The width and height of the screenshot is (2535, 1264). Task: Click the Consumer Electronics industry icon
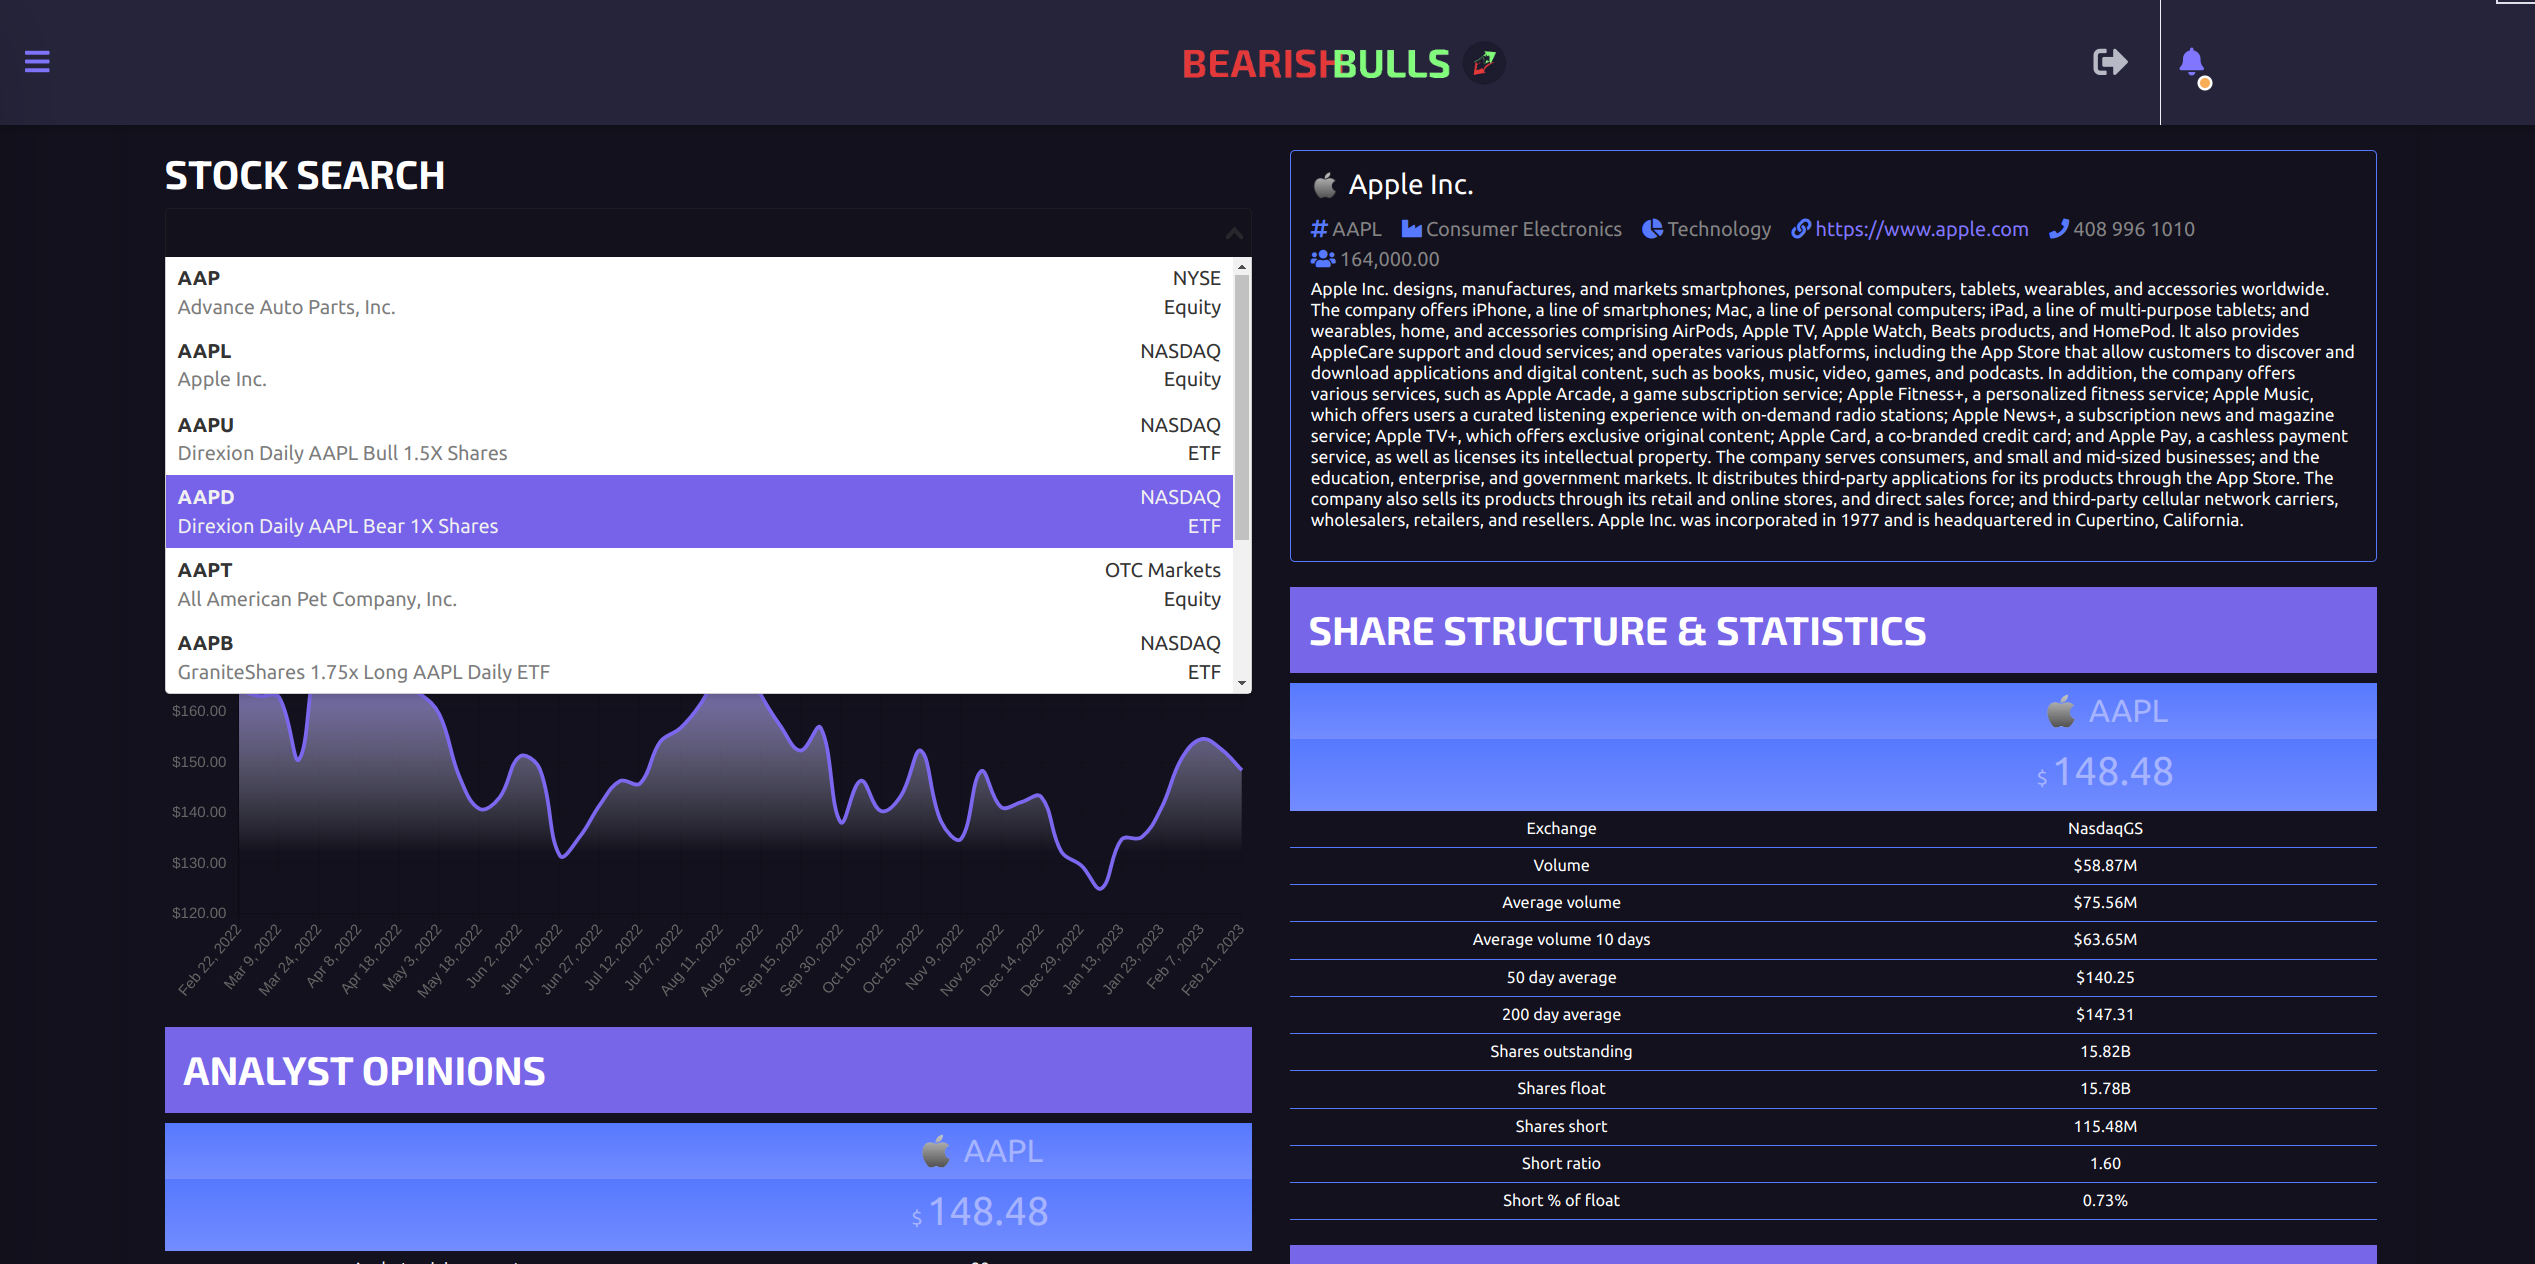[x=1411, y=229]
